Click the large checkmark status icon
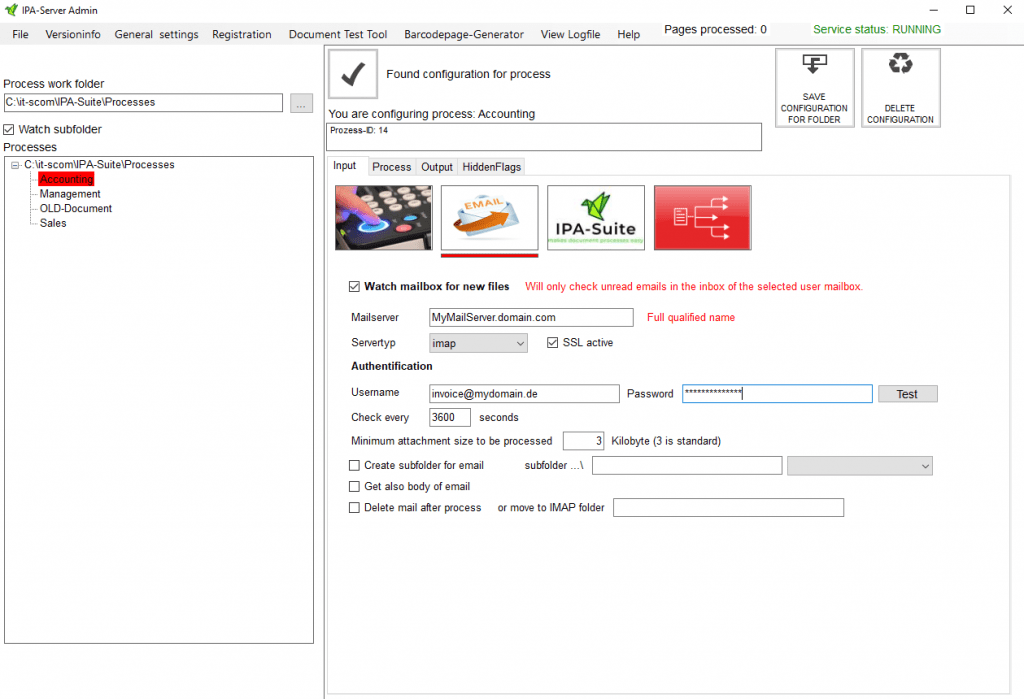 coord(352,74)
